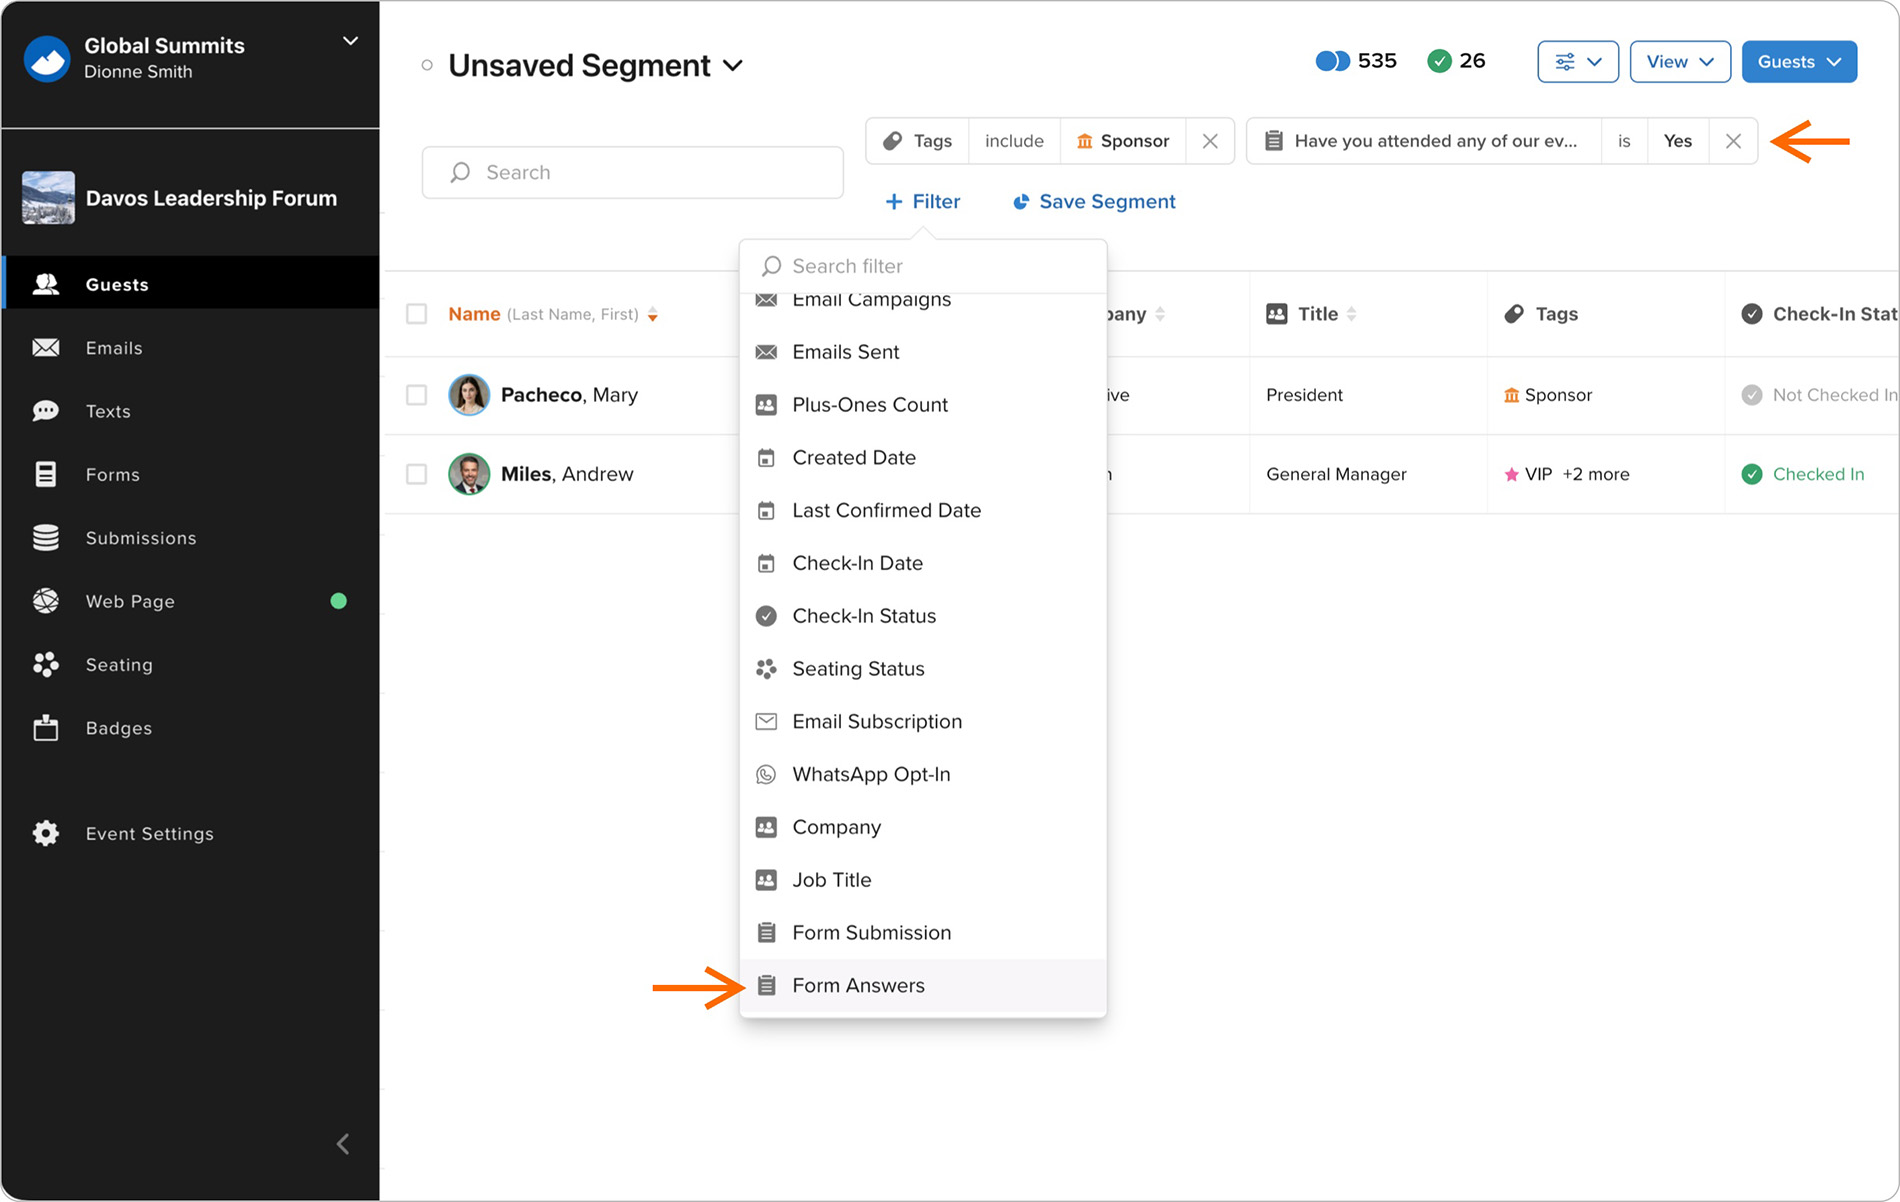Select the Pacheco, Mary row checkbox
The height and width of the screenshot is (1202, 1900).
pos(417,395)
